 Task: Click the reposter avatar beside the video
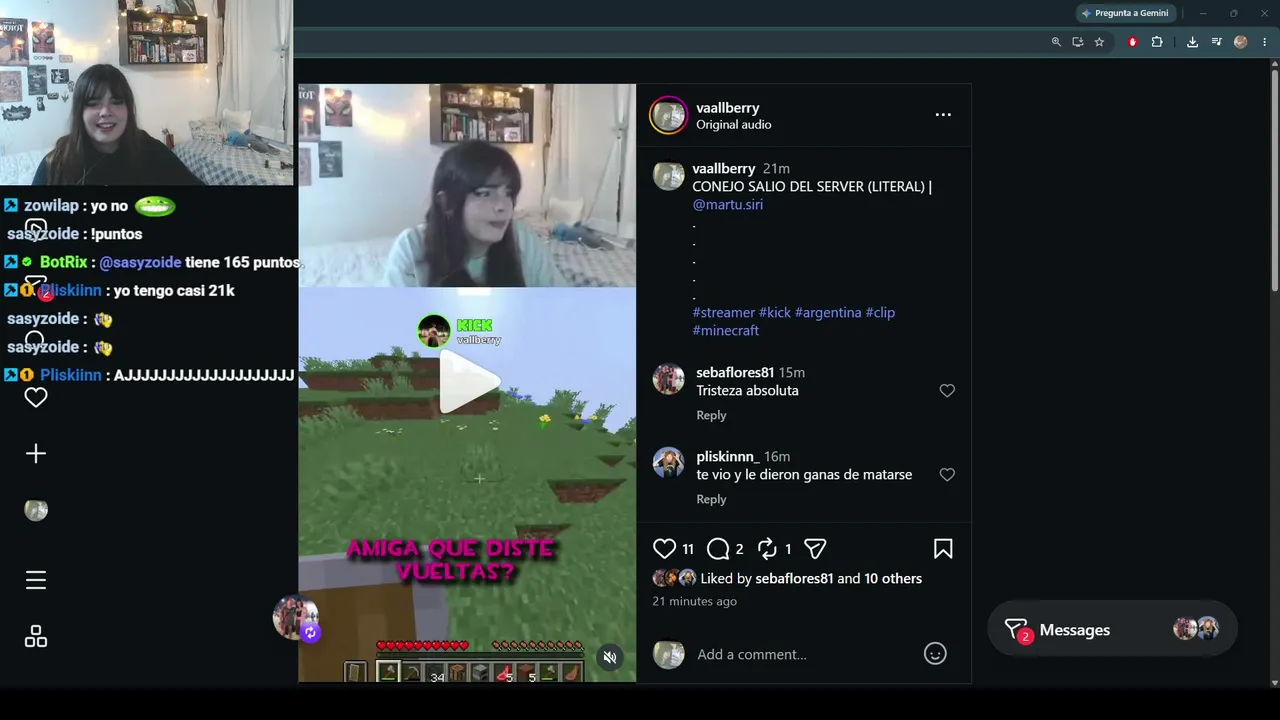coord(295,618)
